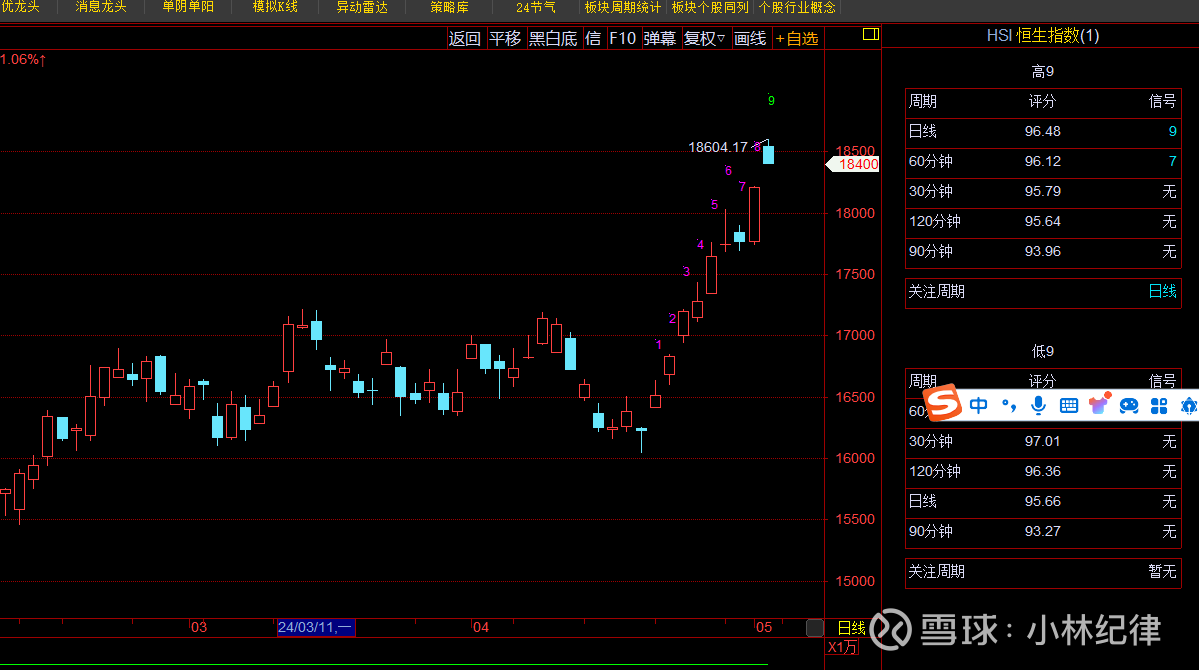1199x670 pixels.
Task: Select the 60分钟 row in 高9 table
Action: pos(1042,161)
